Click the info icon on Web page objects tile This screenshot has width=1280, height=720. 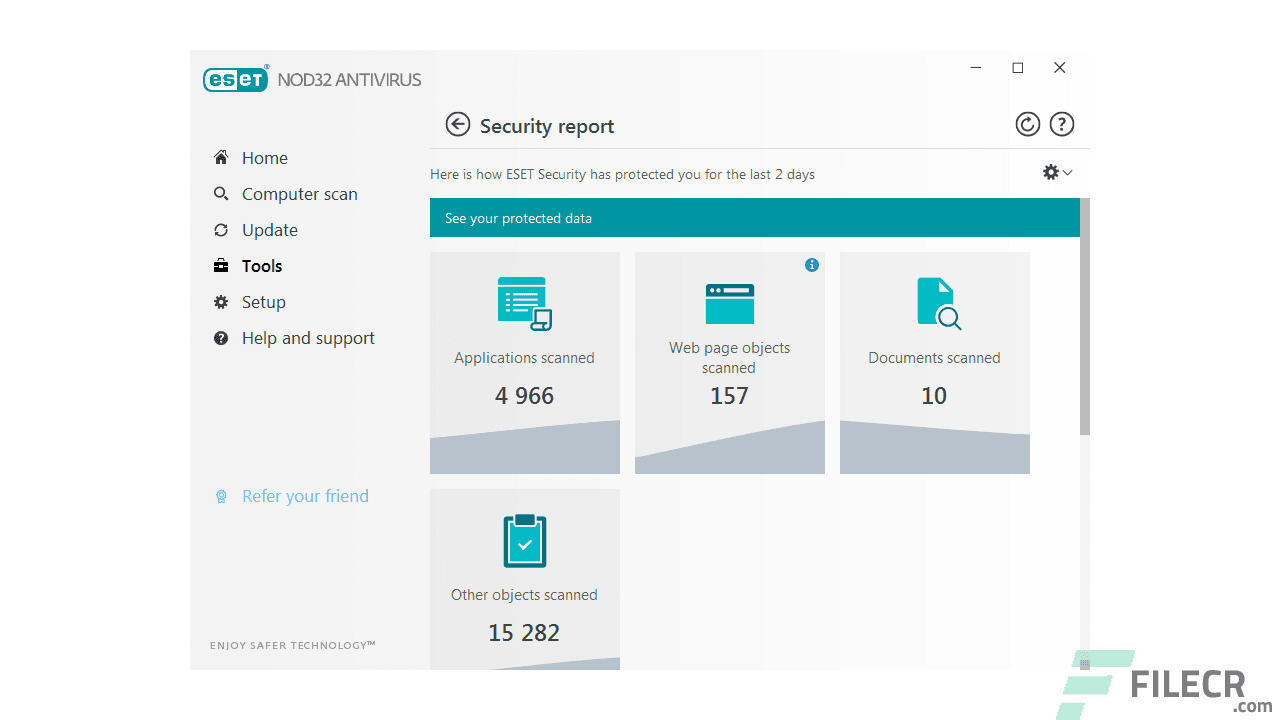pos(812,265)
